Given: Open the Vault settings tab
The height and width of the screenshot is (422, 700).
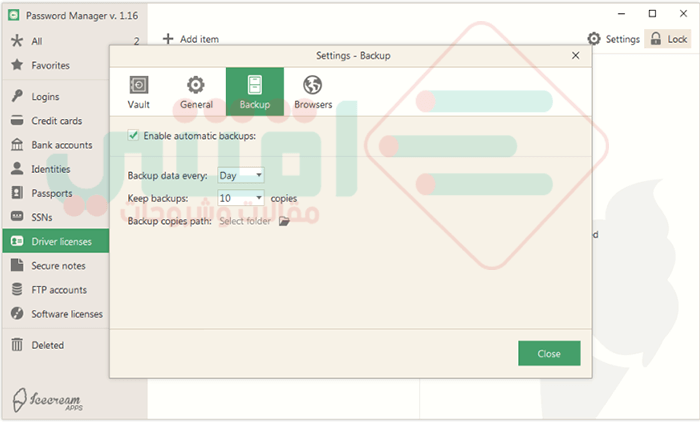Looking at the screenshot, I should (138, 92).
